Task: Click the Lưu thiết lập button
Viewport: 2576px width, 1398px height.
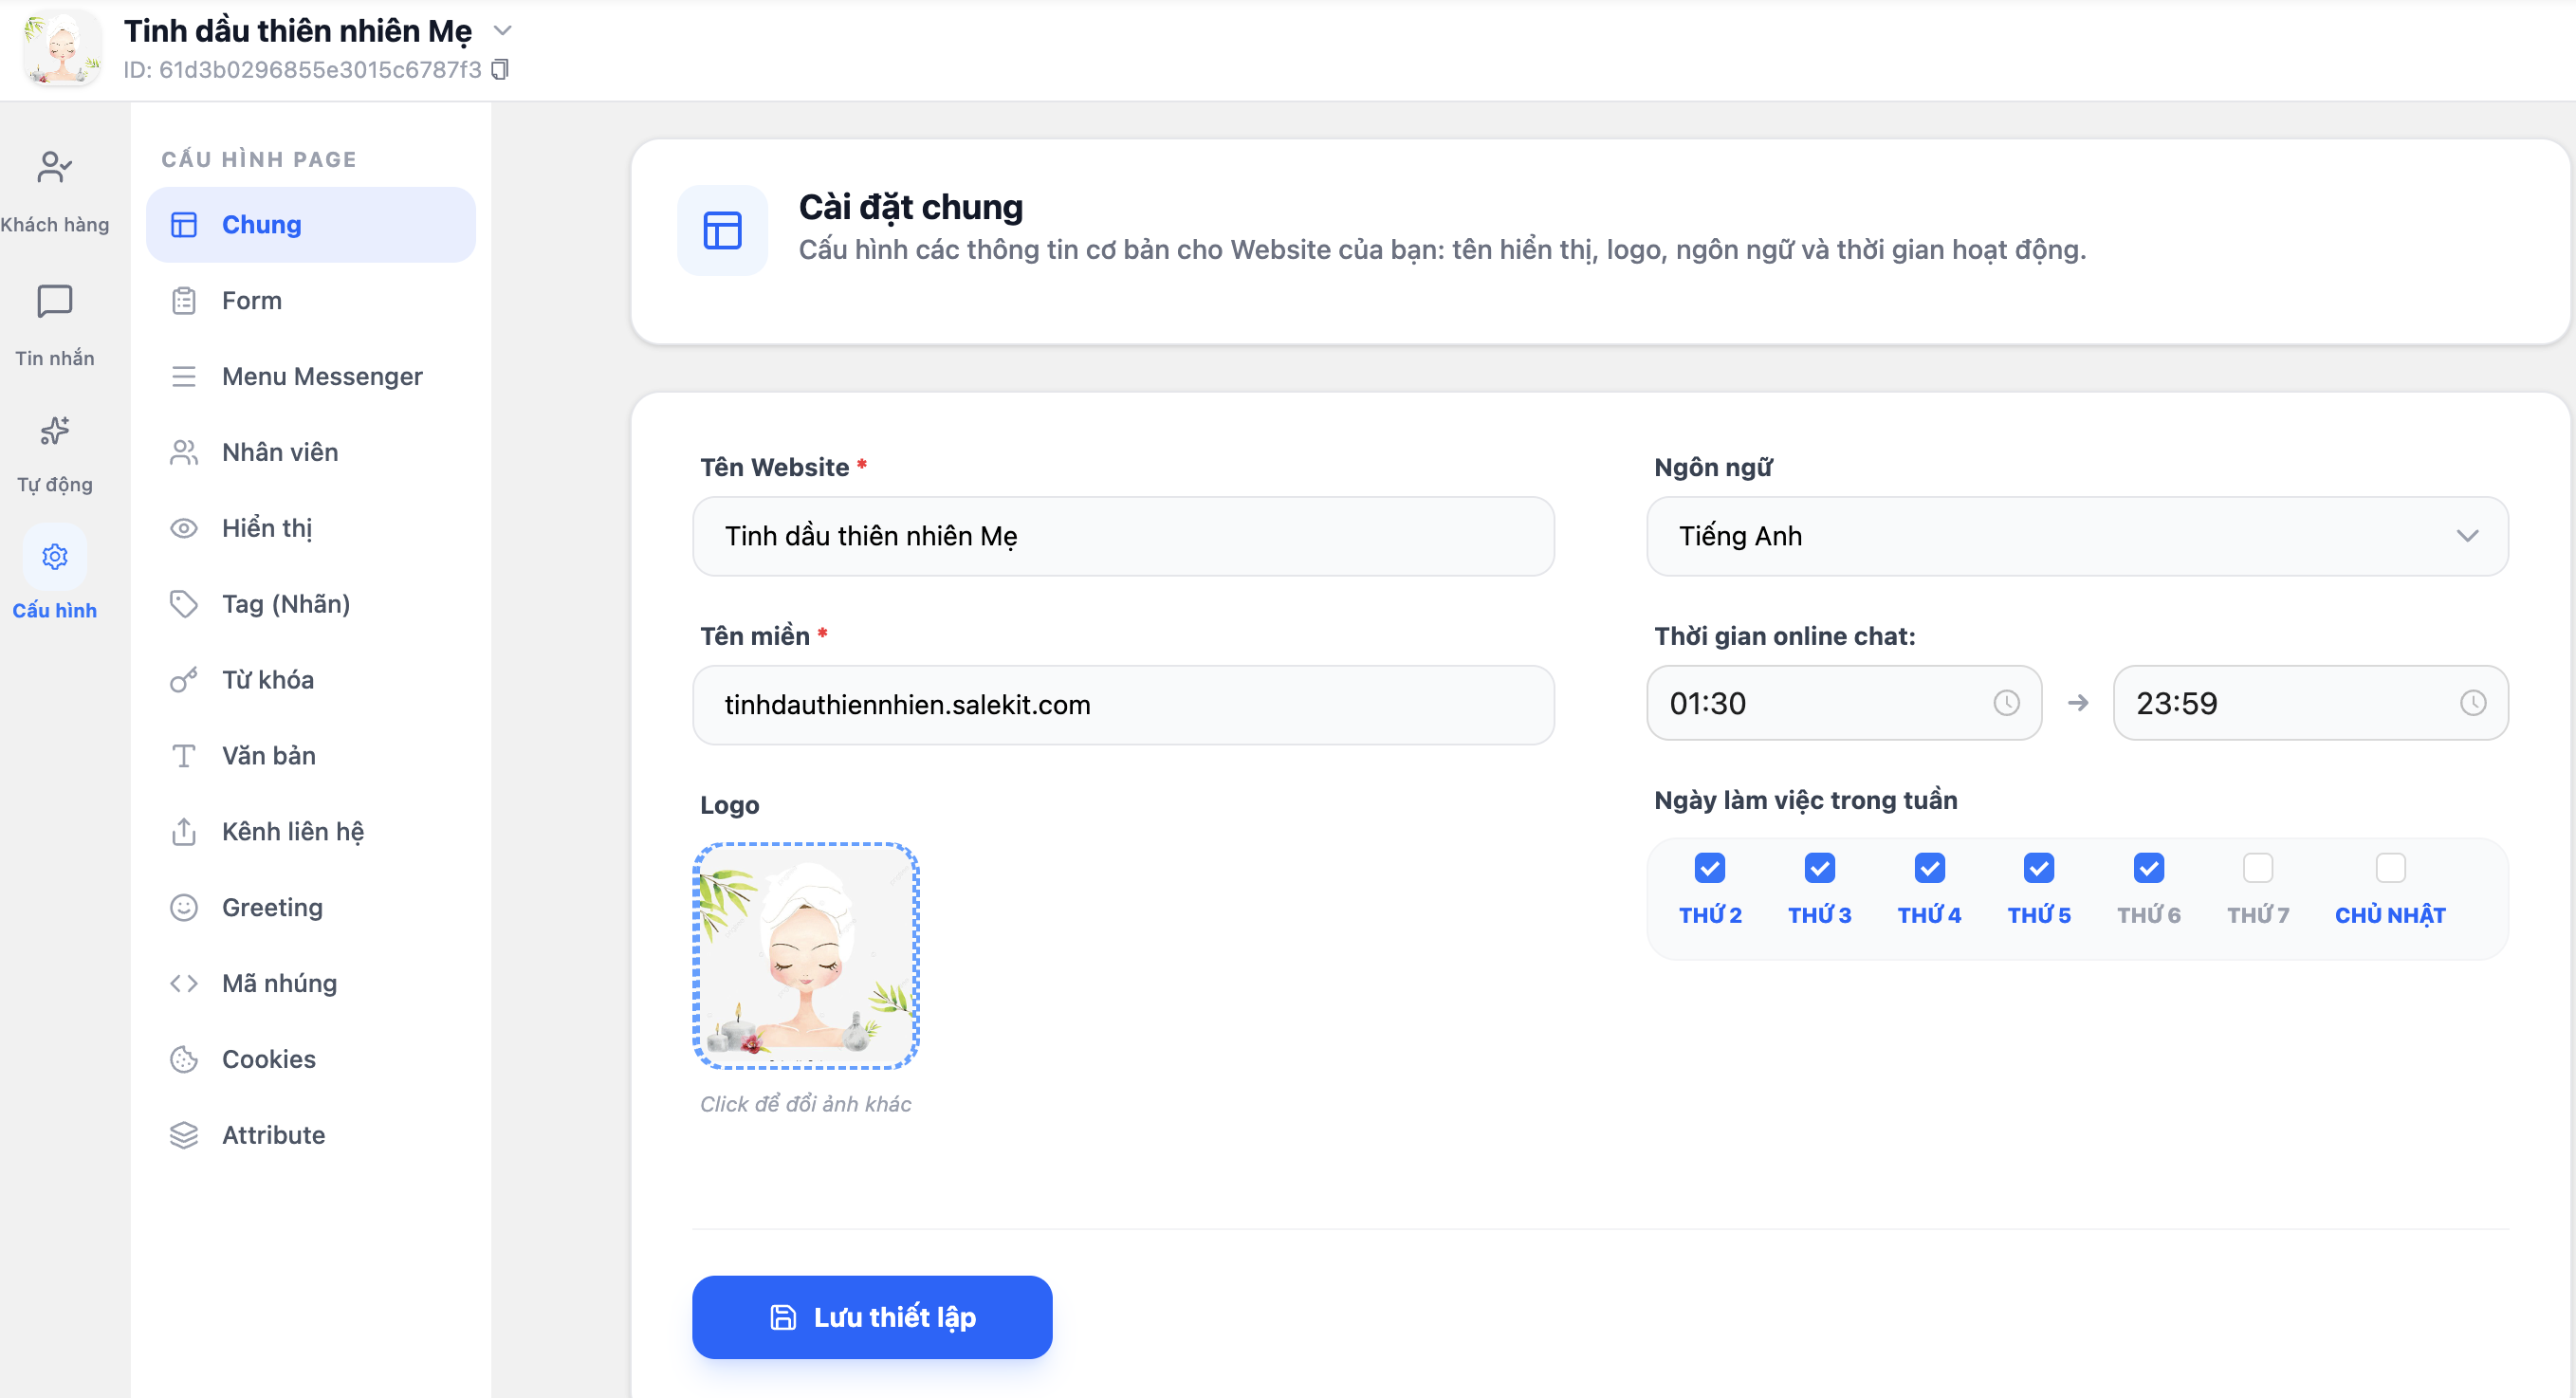Action: (871, 1316)
